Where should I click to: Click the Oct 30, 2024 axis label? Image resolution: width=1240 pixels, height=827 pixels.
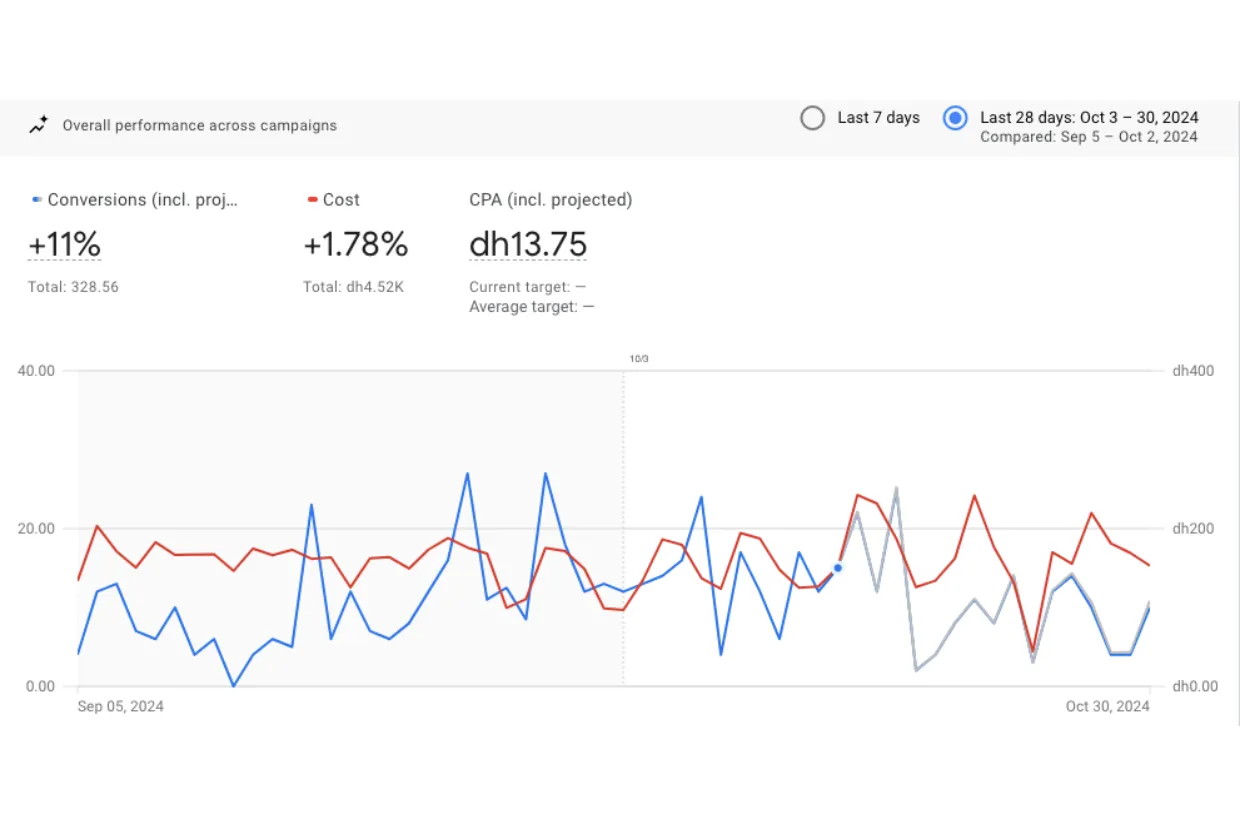point(1107,706)
